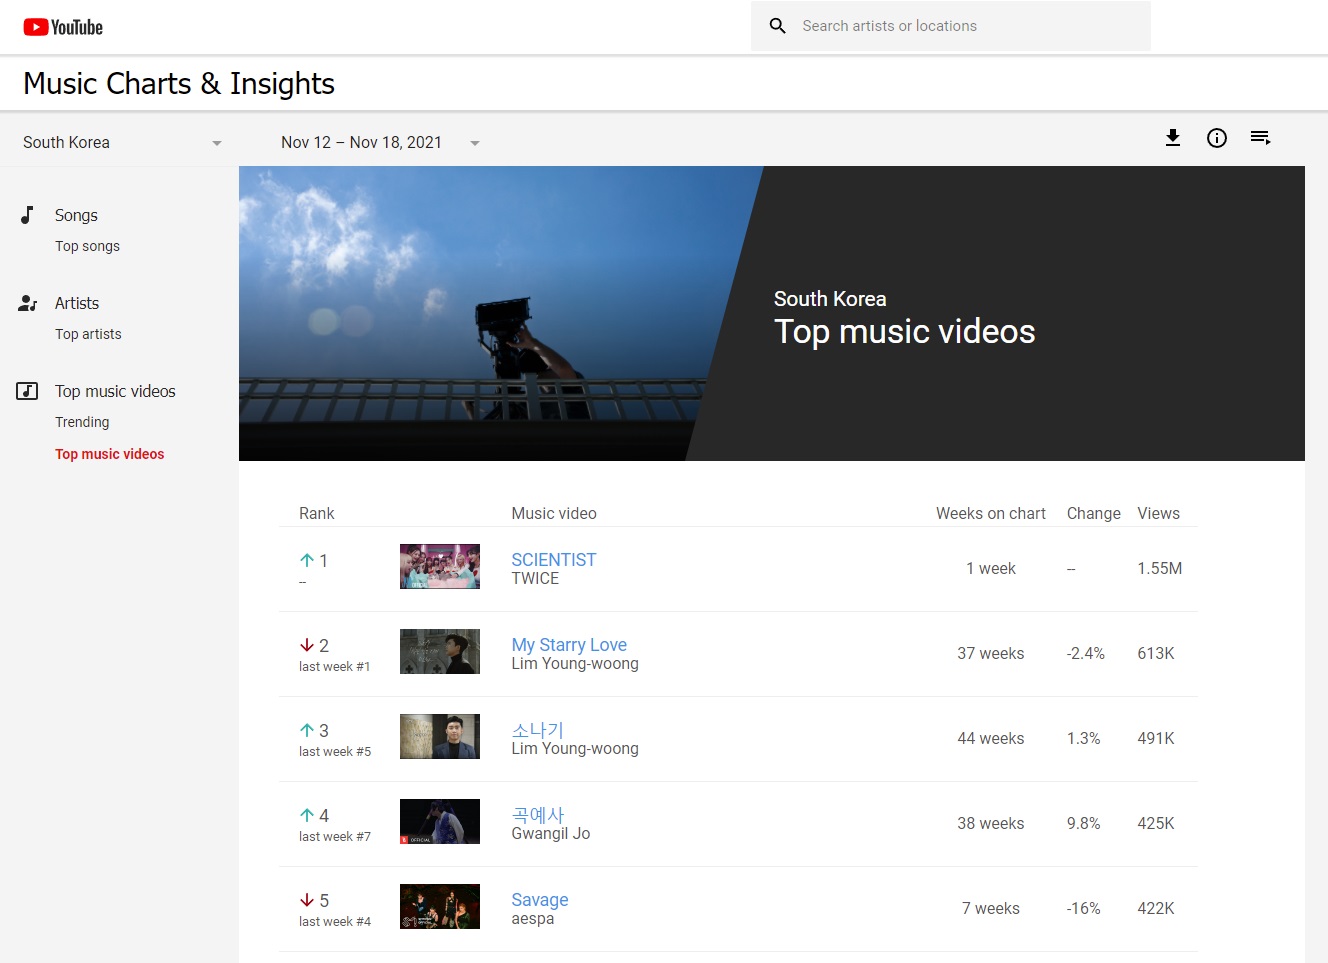
Task: Click Lim Young-woong under 소나기
Action: 575,749
